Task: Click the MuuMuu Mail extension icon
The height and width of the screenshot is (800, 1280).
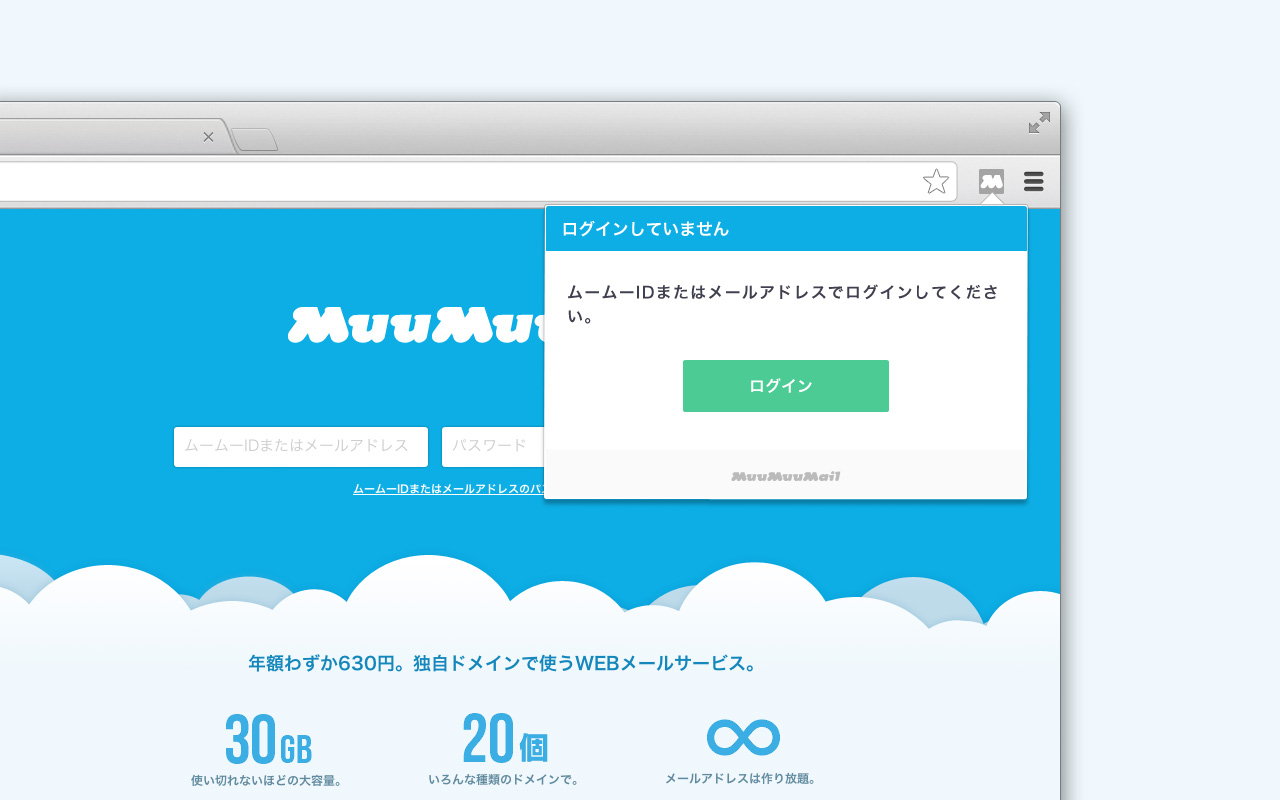Action: [991, 181]
